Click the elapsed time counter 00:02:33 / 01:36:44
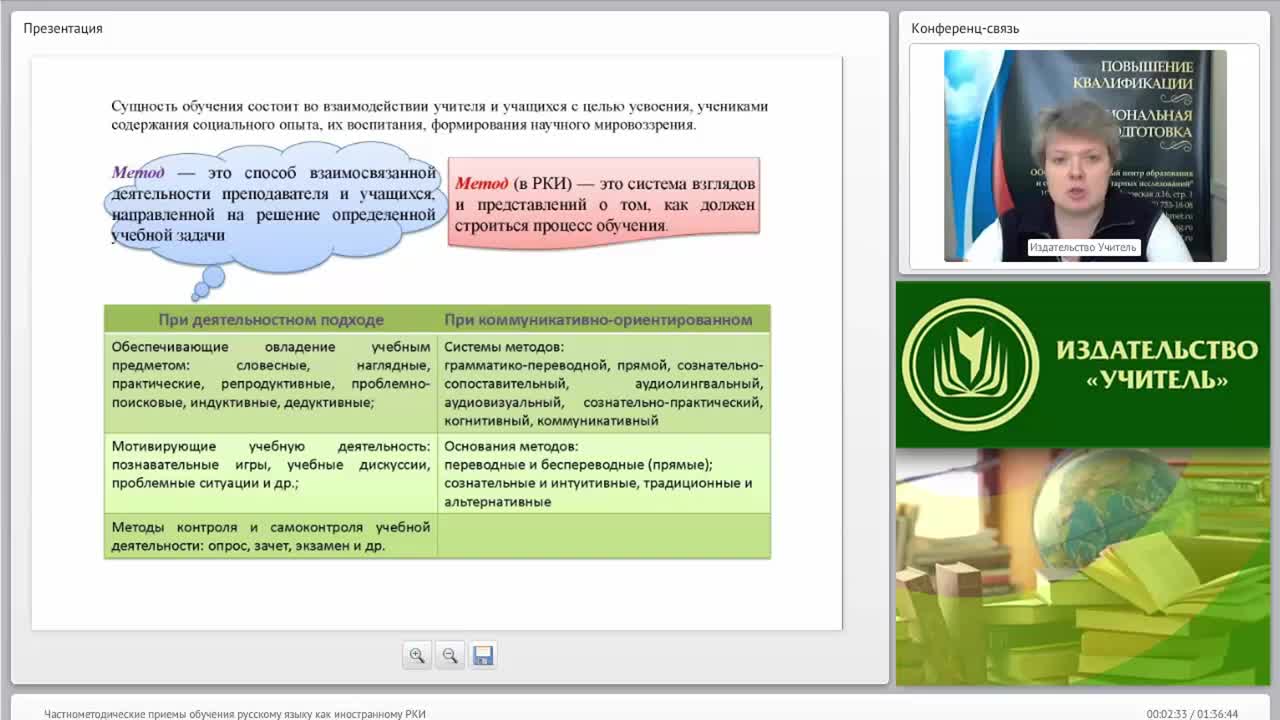 coord(1192,714)
